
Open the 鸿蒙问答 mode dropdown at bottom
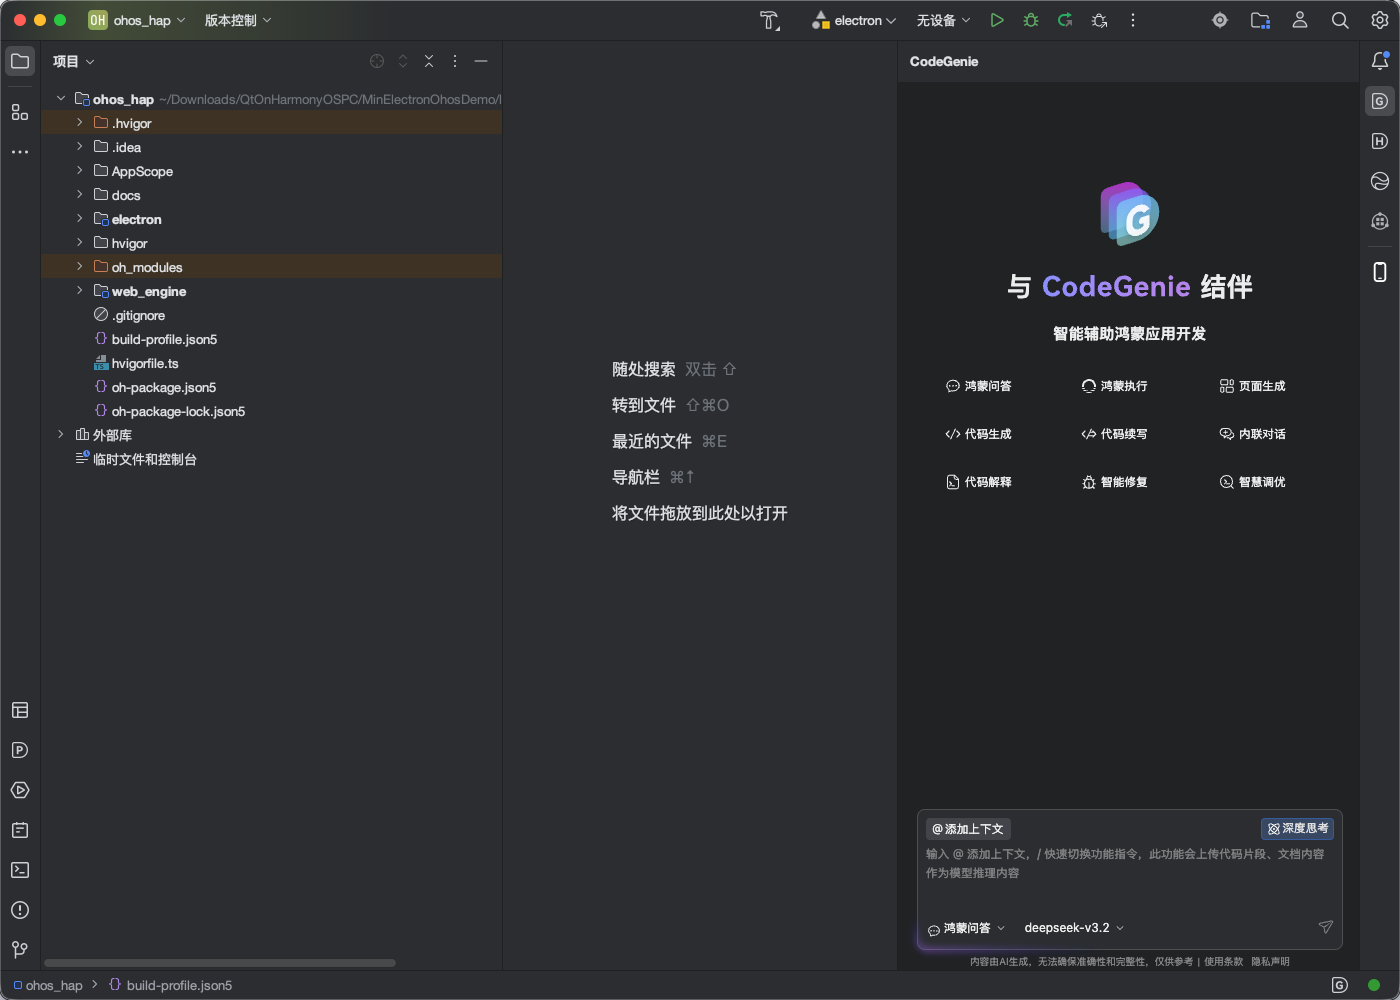click(966, 928)
